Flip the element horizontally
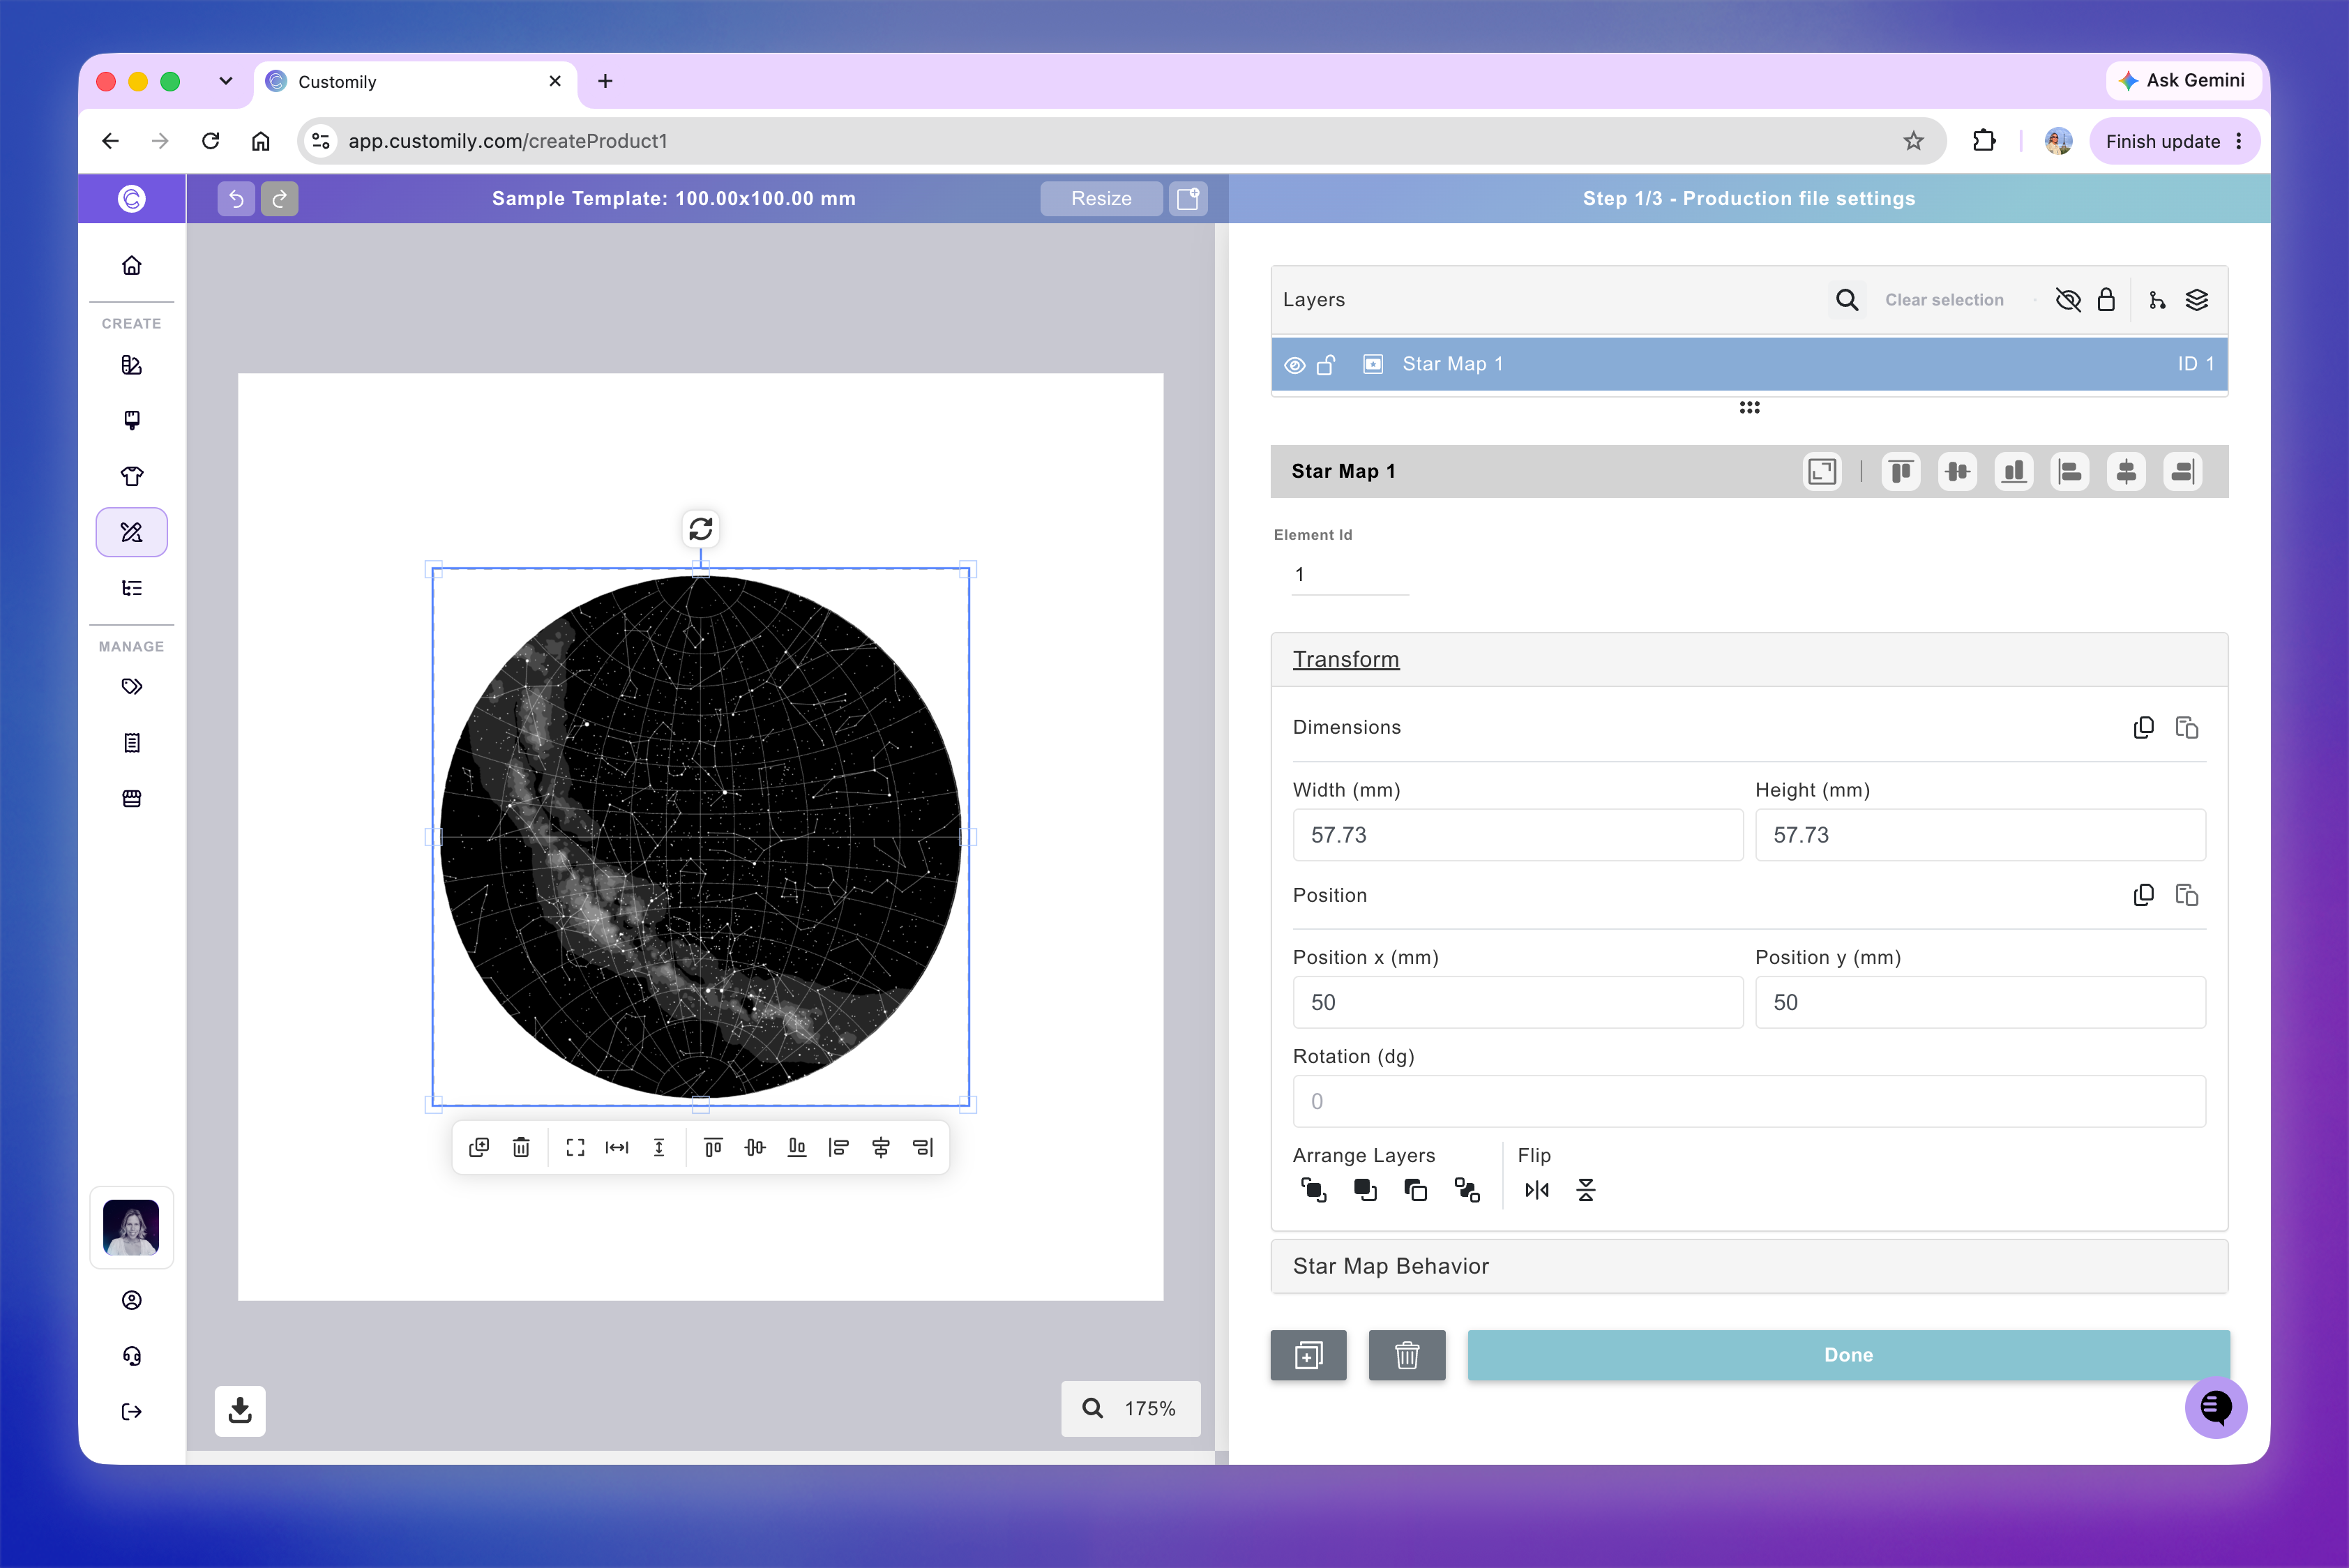This screenshot has width=2349, height=1568. pyautogui.click(x=1537, y=1190)
